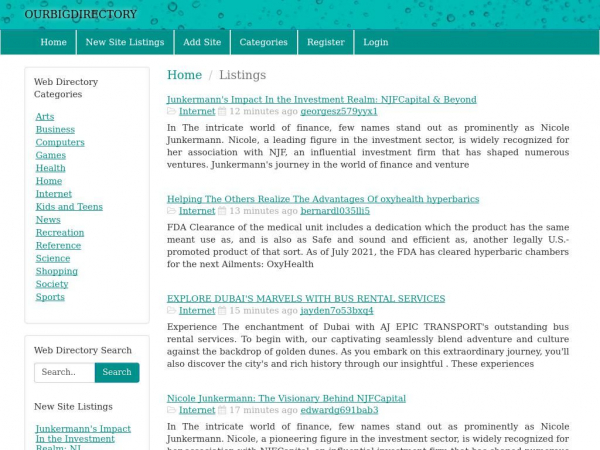Open the sidebar Junkermann's Impact new listing link
Screen dimensions: 600x450
coord(83,439)
